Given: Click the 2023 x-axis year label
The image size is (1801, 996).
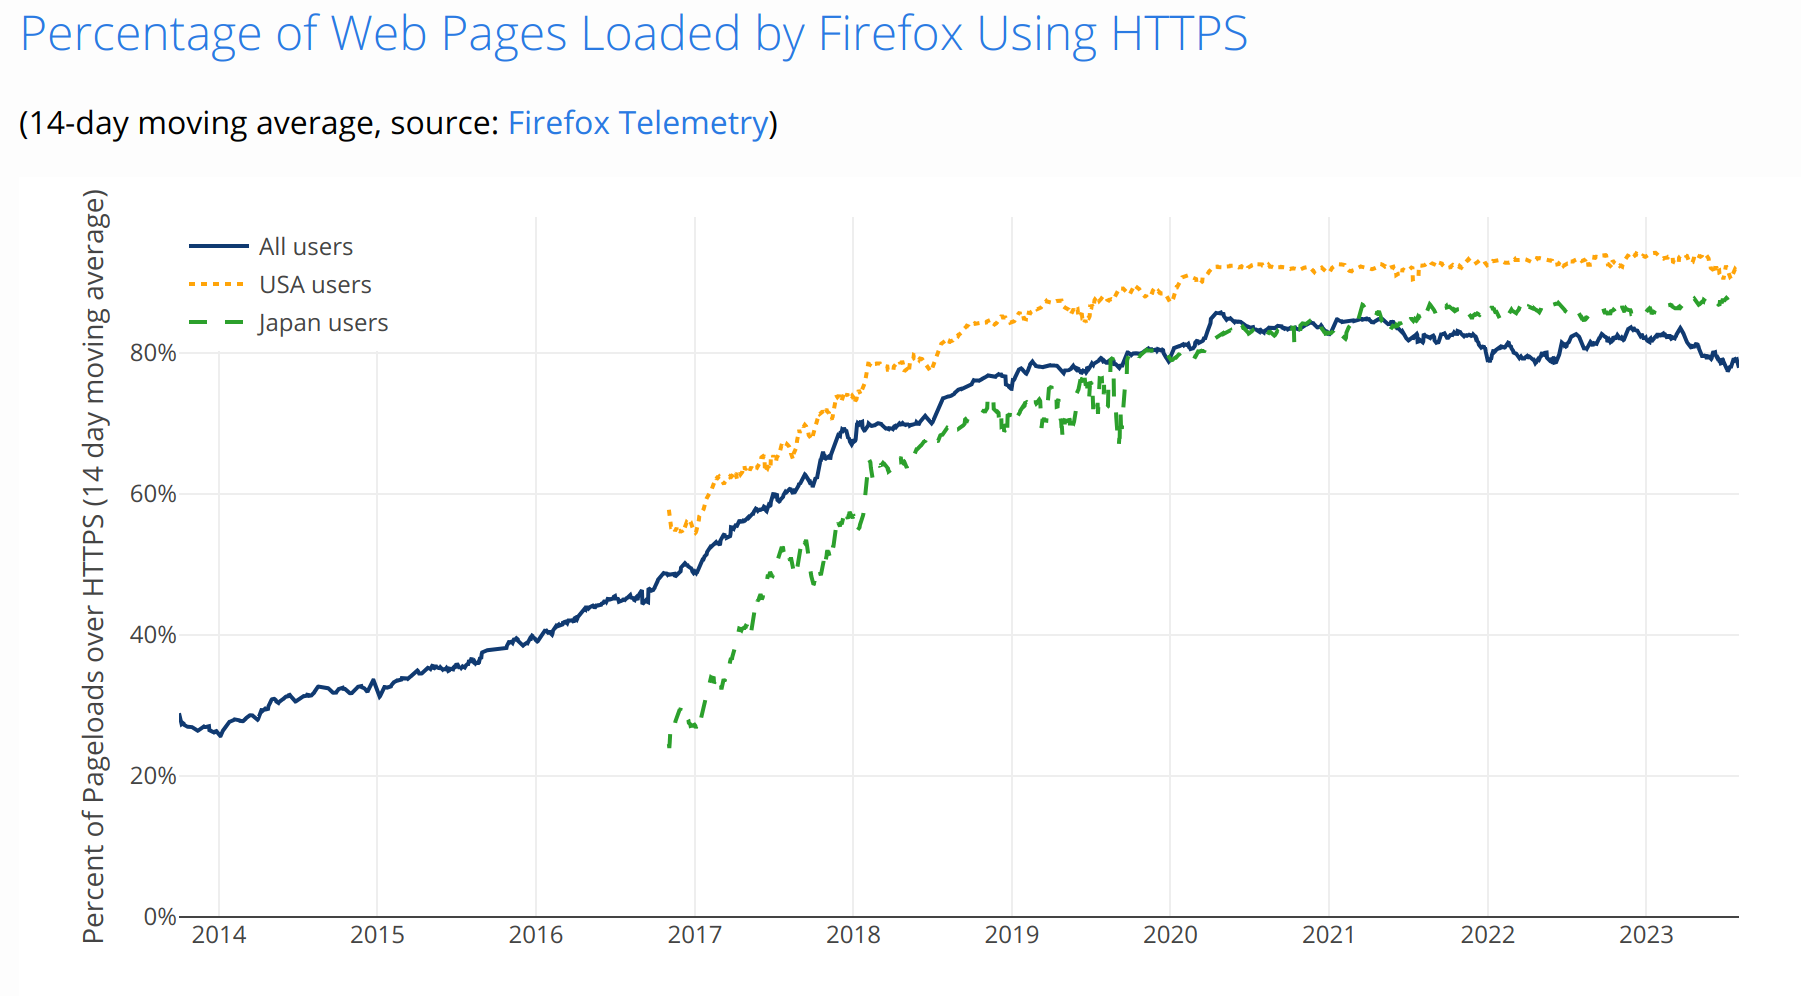Looking at the screenshot, I should 1646,935.
